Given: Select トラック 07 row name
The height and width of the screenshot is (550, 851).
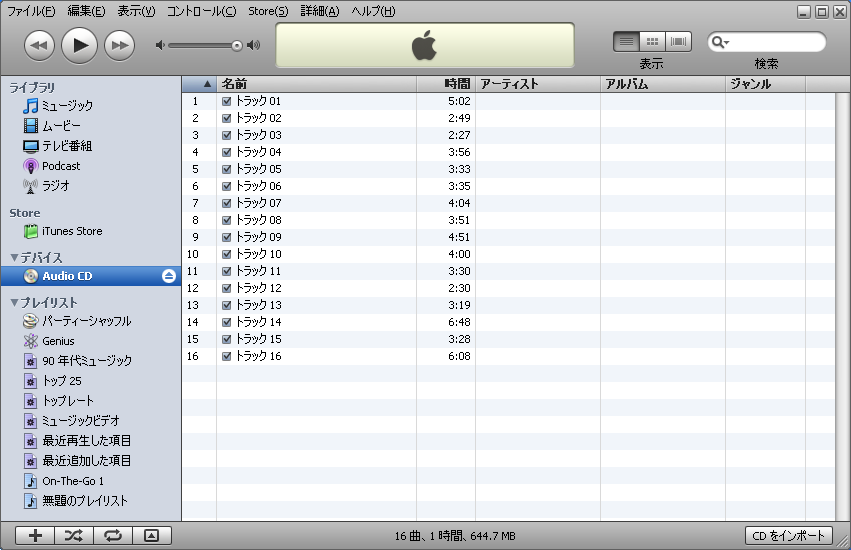Looking at the screenshot, I should (259, 203).
